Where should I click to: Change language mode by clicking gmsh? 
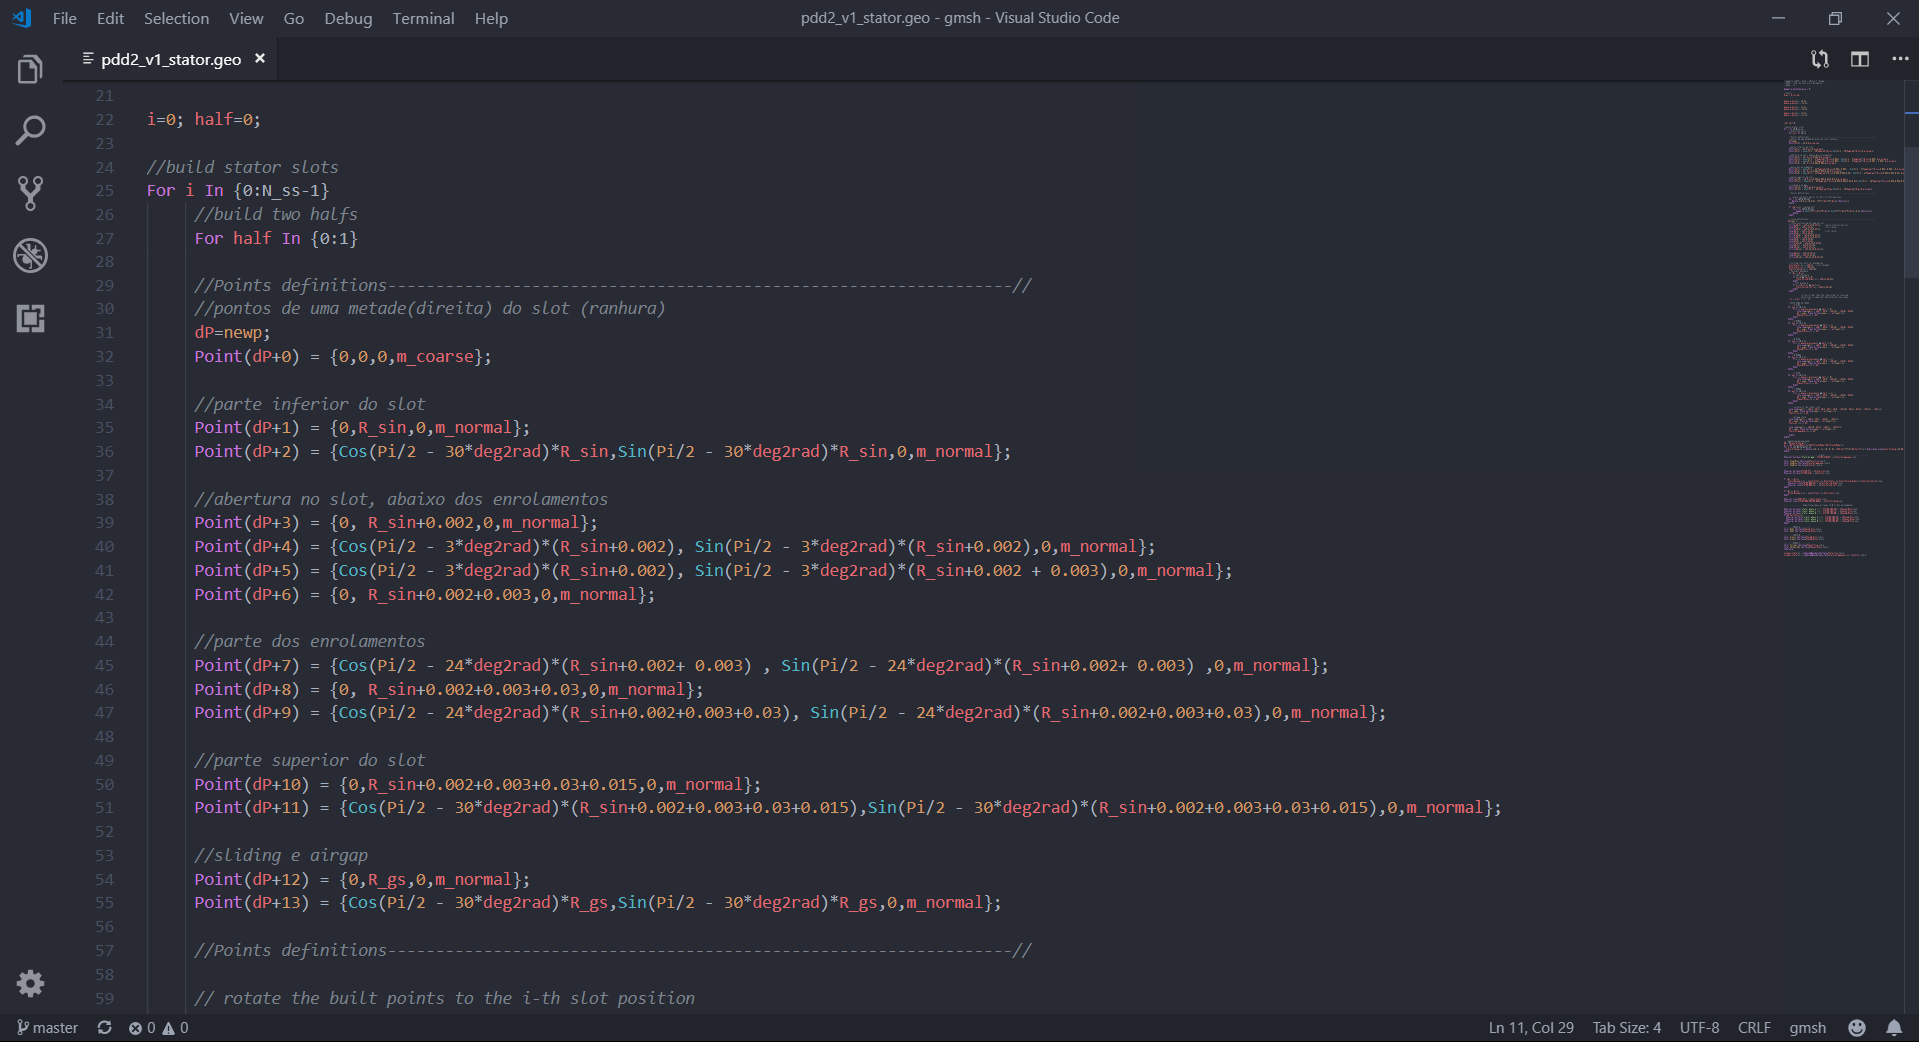click(x=1806, y=1027)
